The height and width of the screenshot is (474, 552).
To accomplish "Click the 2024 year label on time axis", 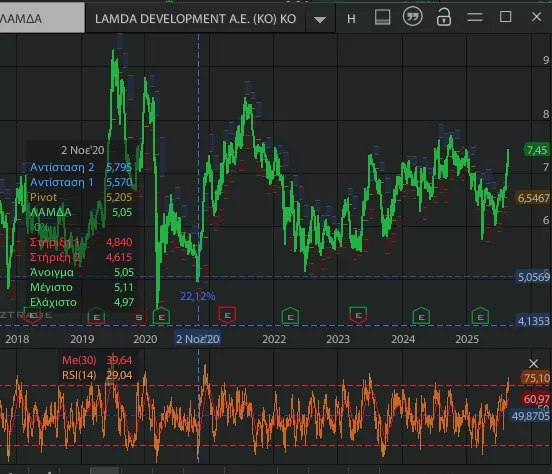I will coord(403,339).
